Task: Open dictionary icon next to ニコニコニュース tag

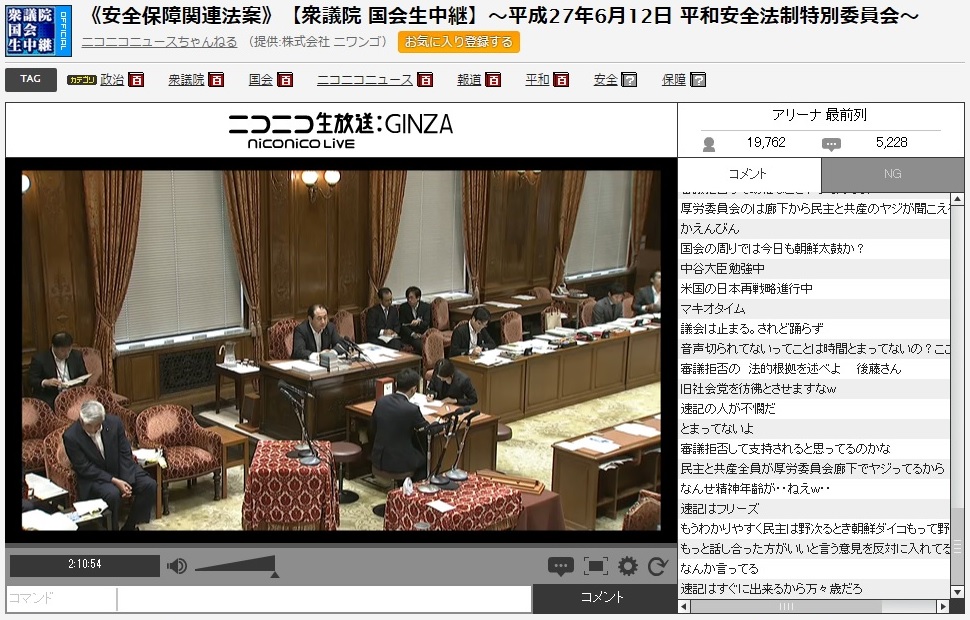Action: (x=425, y=80)
